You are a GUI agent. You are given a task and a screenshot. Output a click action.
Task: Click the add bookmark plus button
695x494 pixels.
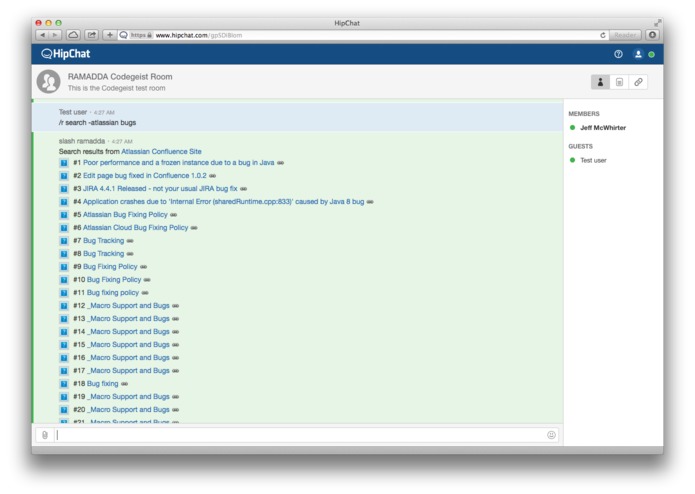point(109,35)
